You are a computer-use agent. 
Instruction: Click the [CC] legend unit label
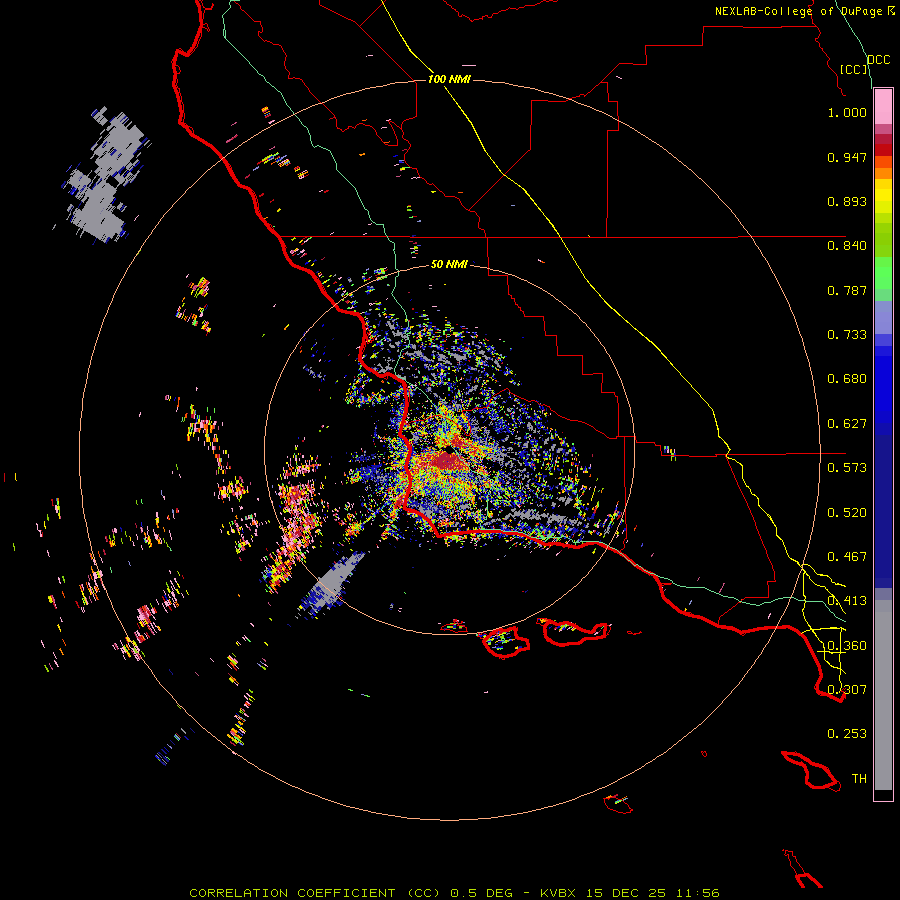coord(854,69)
